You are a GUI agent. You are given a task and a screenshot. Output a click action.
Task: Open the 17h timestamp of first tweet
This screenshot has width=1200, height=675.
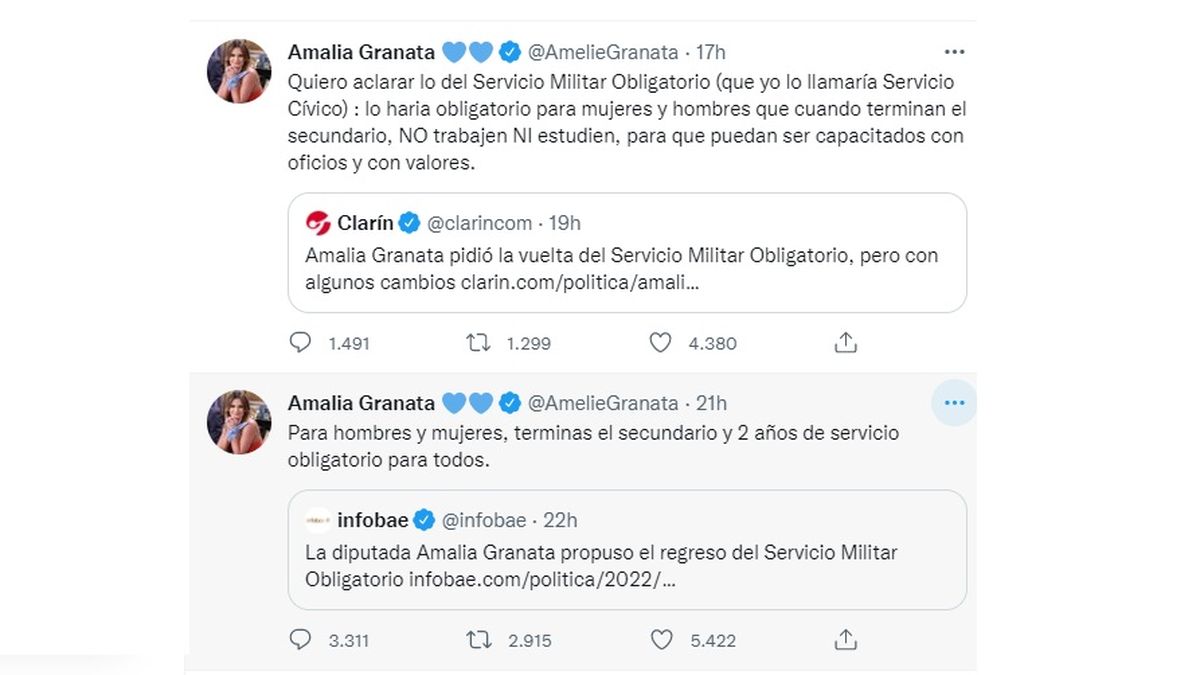712,52
